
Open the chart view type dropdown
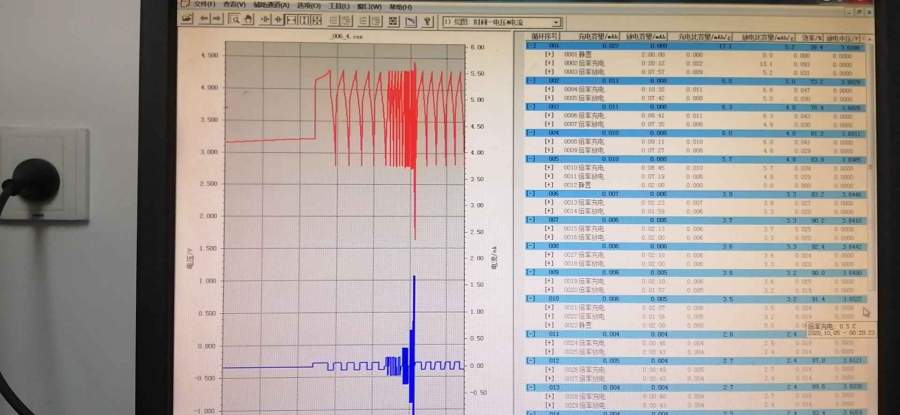556,23
